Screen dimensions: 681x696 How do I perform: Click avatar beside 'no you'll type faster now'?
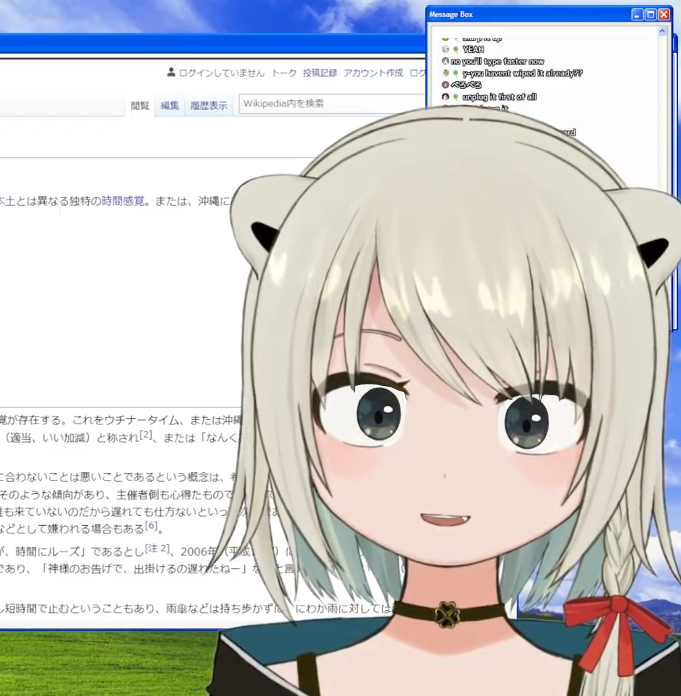[446, 61]
